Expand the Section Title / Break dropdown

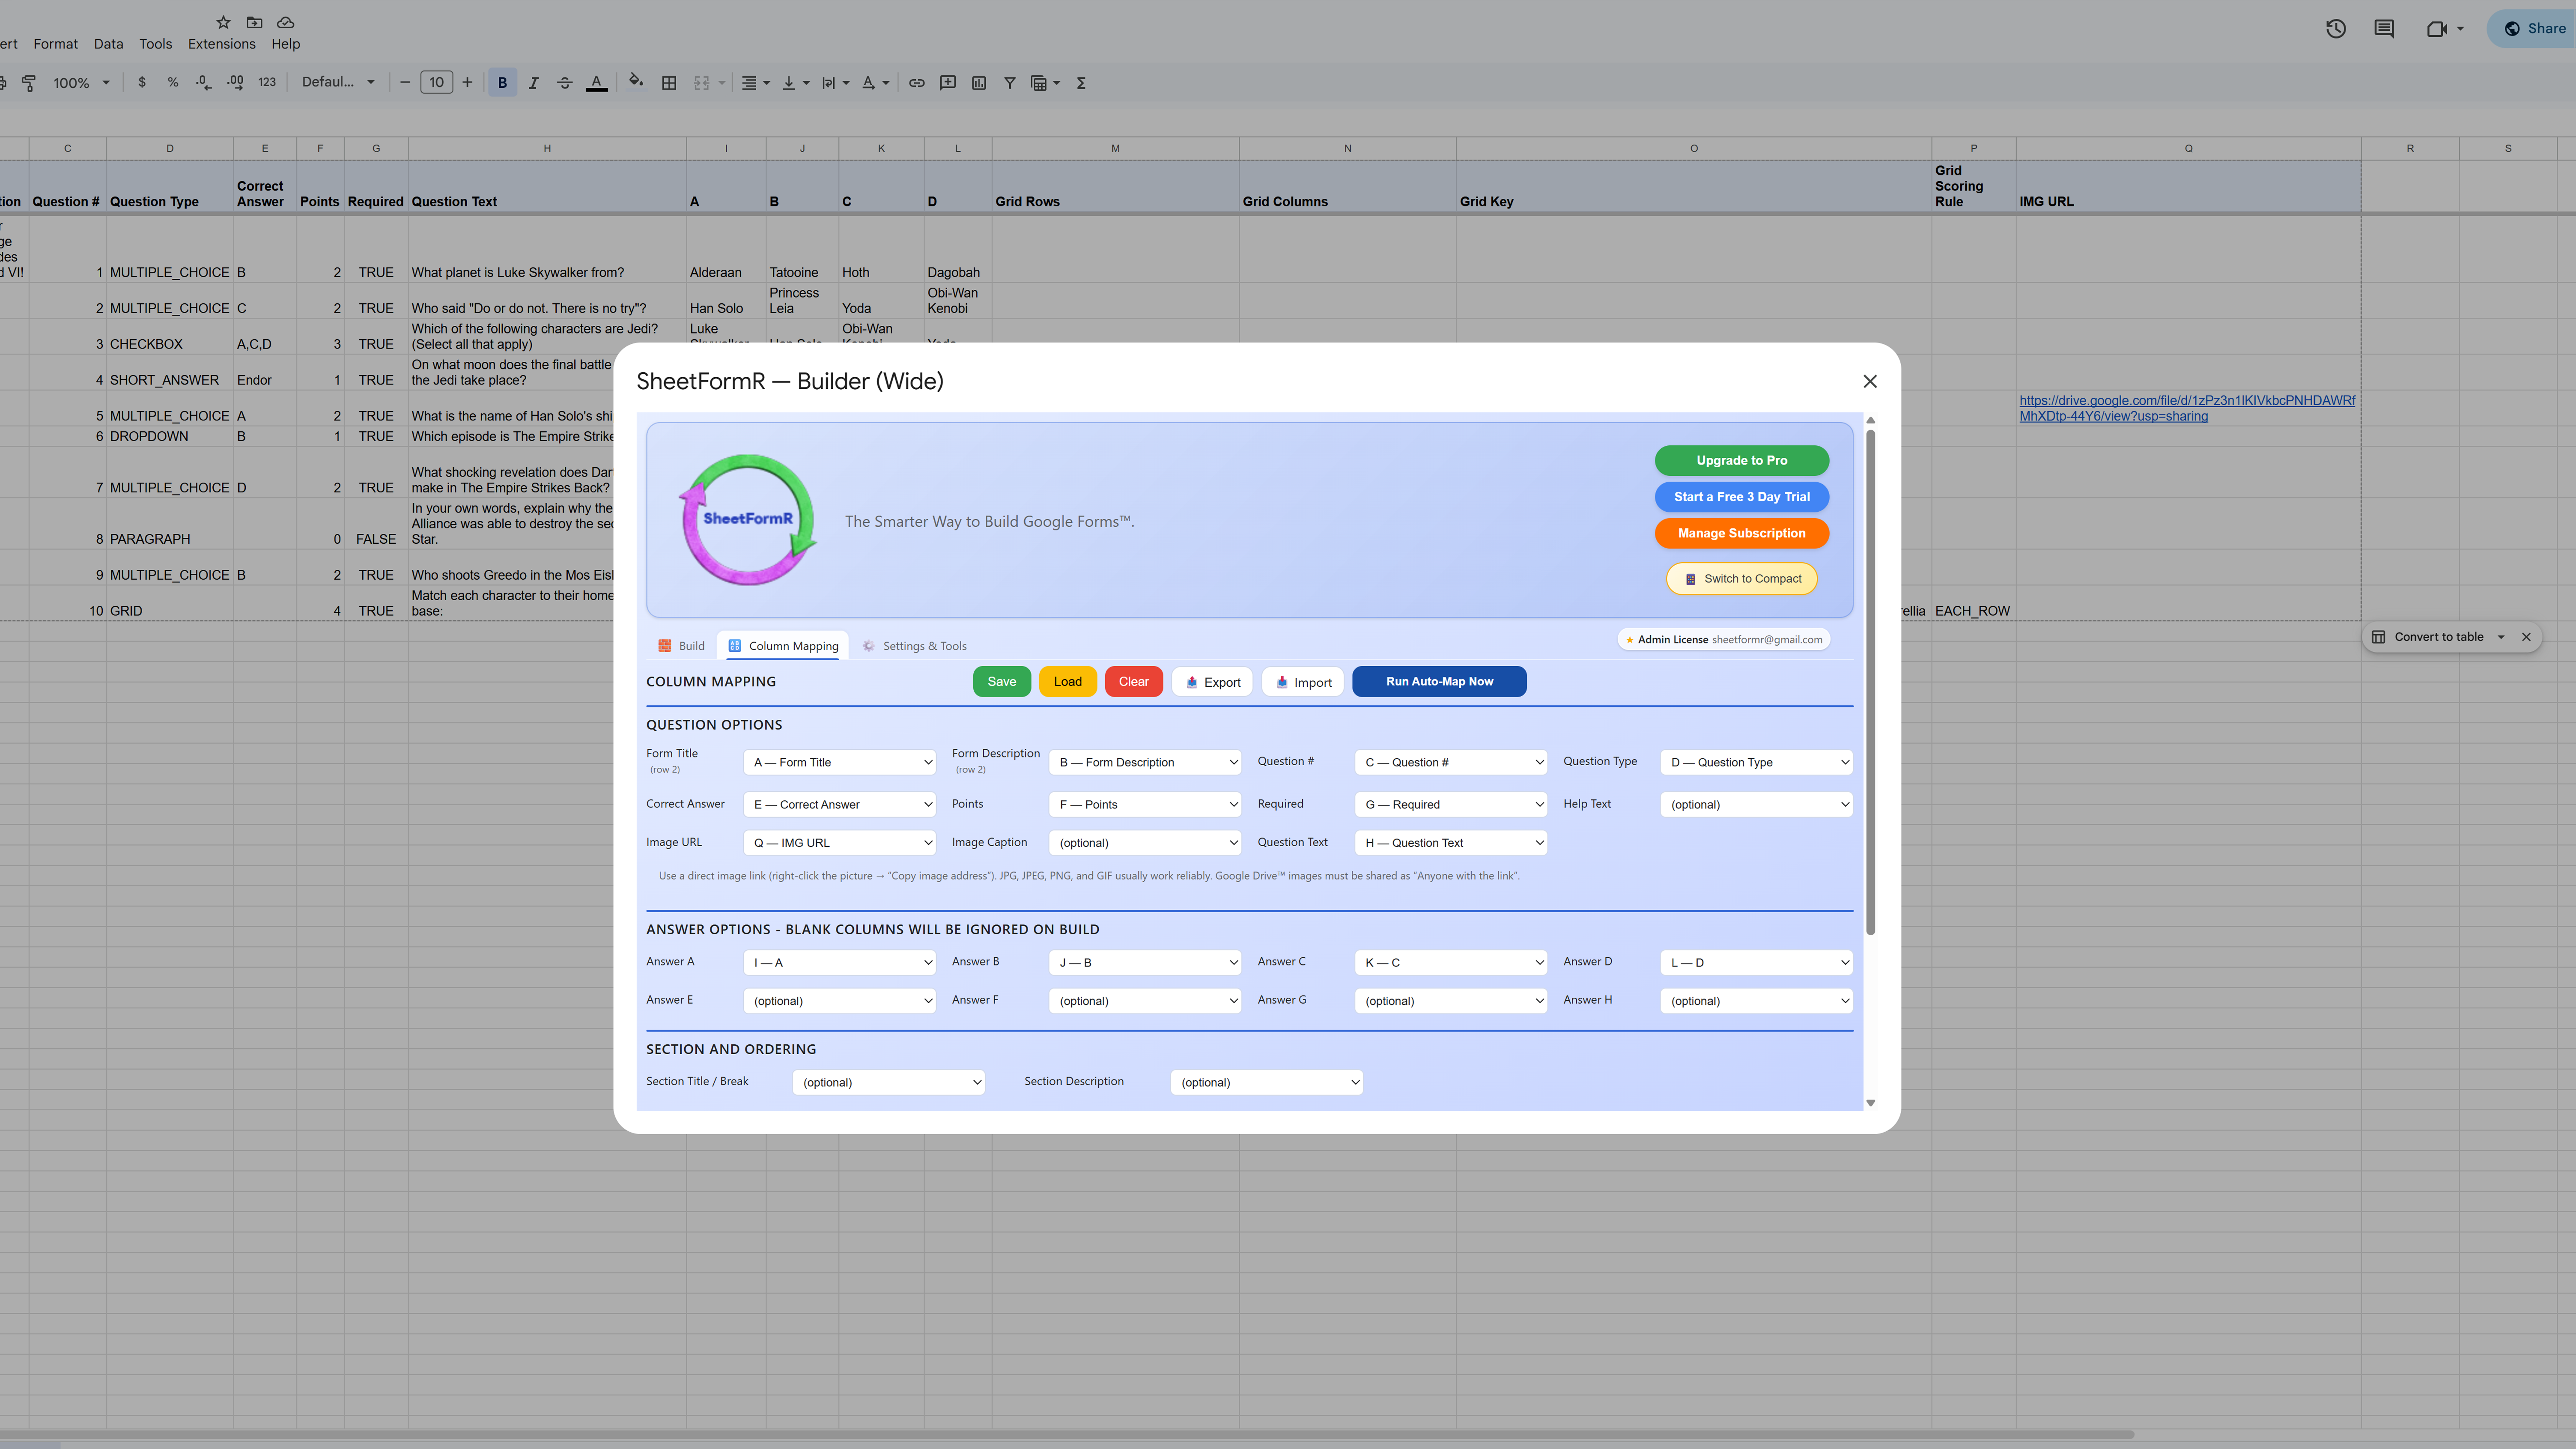coord(888,1082)
